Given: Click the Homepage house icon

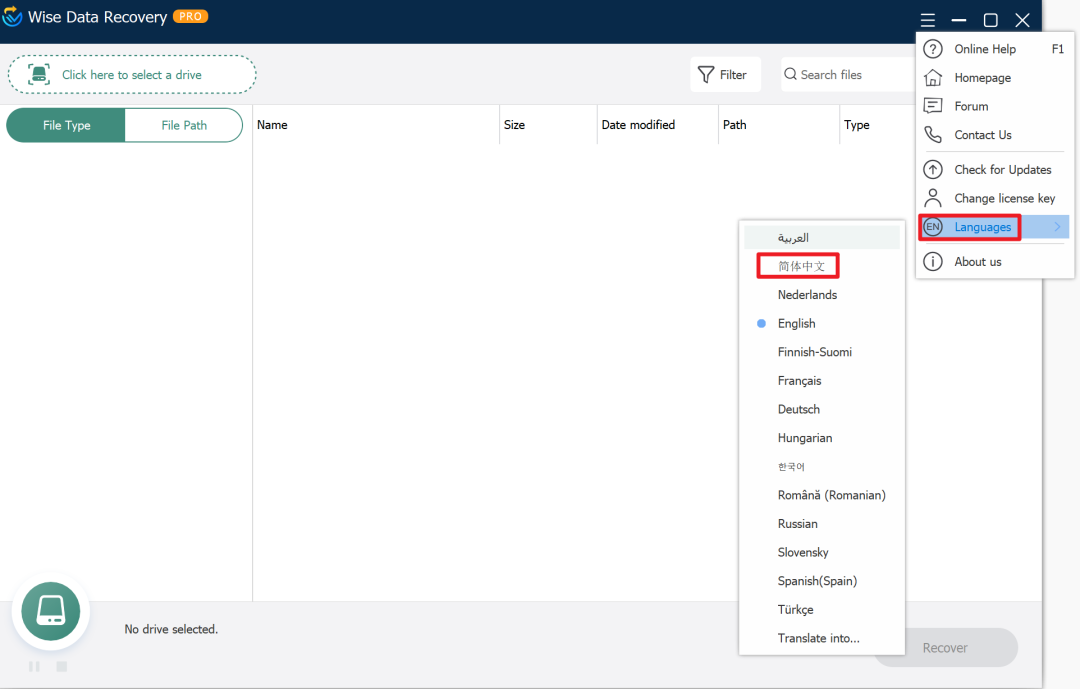Looking at the screenshot, I should click(933, 78).
